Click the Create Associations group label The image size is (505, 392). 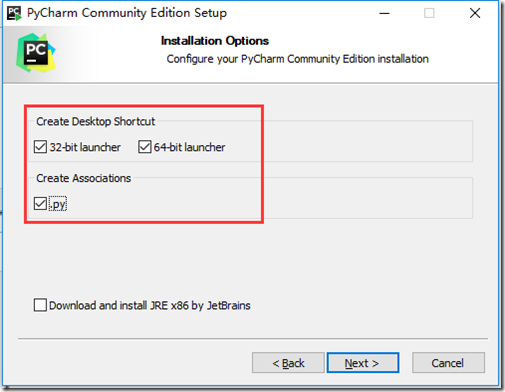coord(83,178)
